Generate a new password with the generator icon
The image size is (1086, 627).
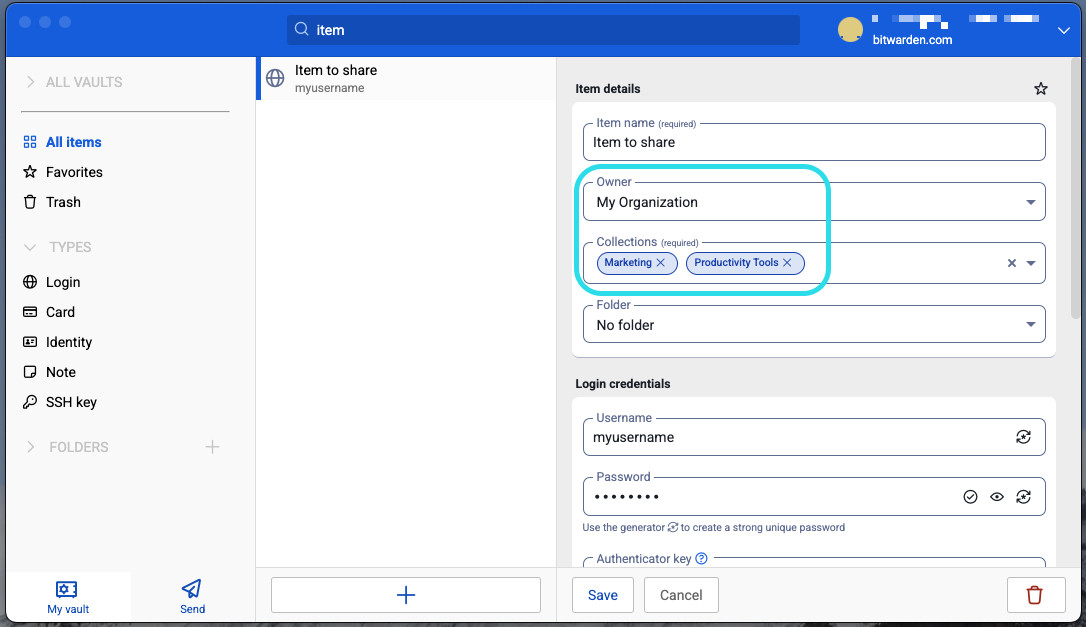(x=1023, y=497)
